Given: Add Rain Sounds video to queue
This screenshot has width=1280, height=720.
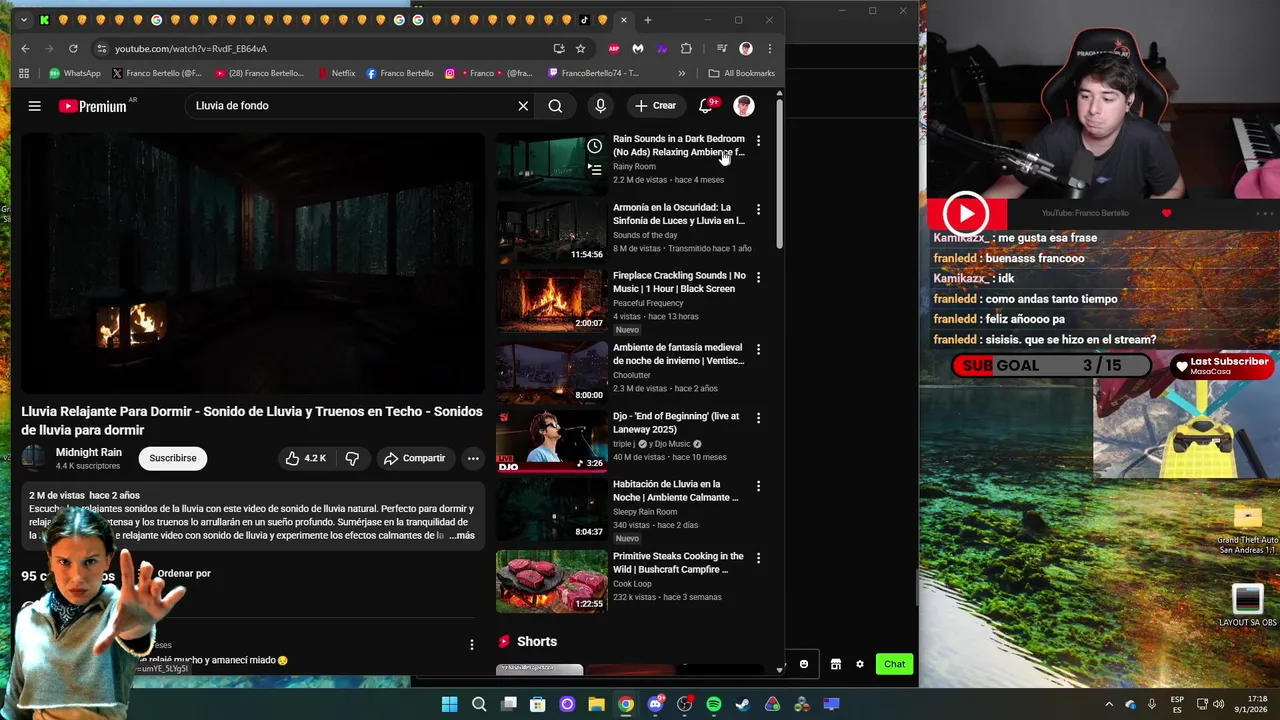Looking at the screenshot, I should point(594,170).
